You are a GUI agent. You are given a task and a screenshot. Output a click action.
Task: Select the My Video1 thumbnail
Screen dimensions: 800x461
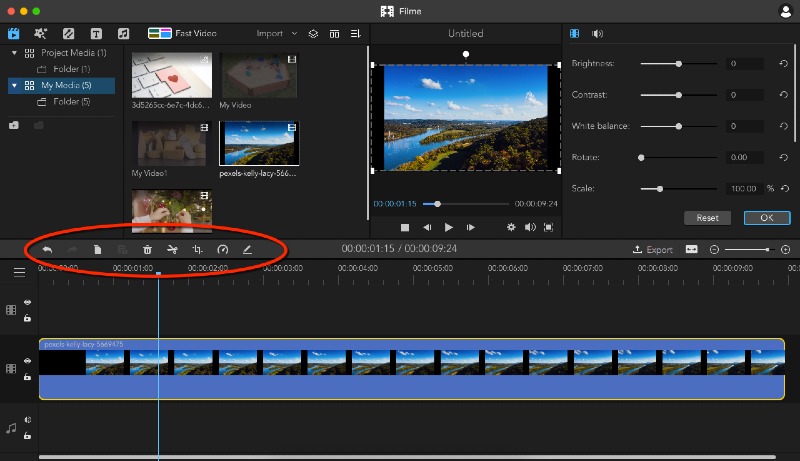171,144
